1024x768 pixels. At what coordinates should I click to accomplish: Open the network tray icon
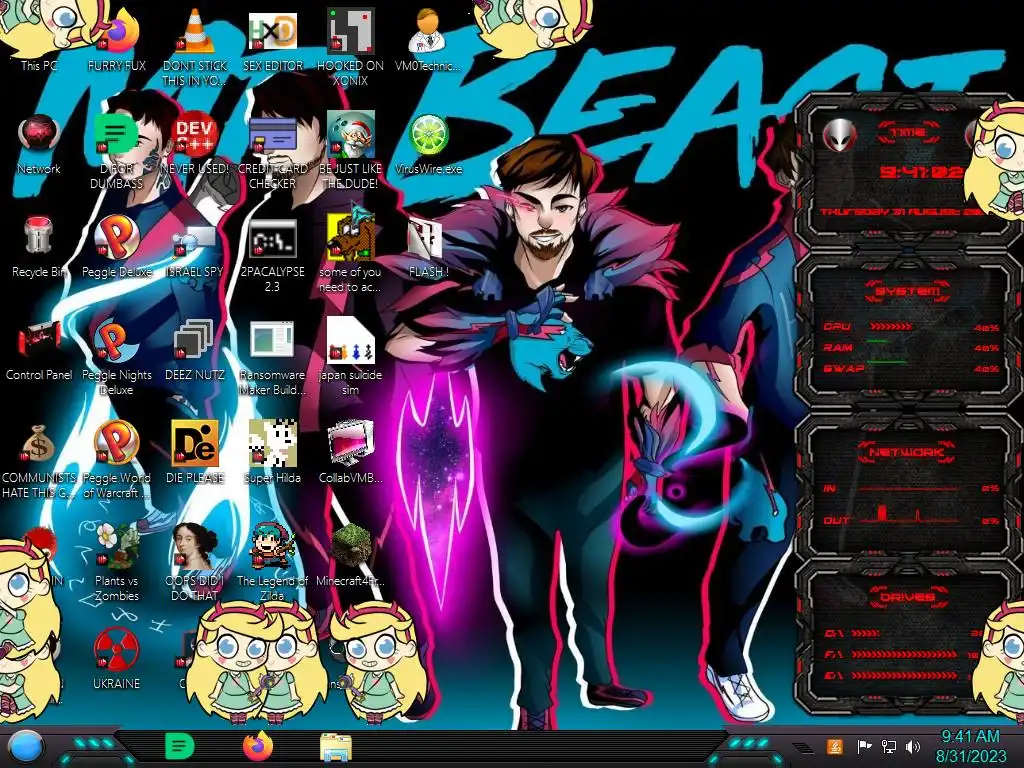889,746
